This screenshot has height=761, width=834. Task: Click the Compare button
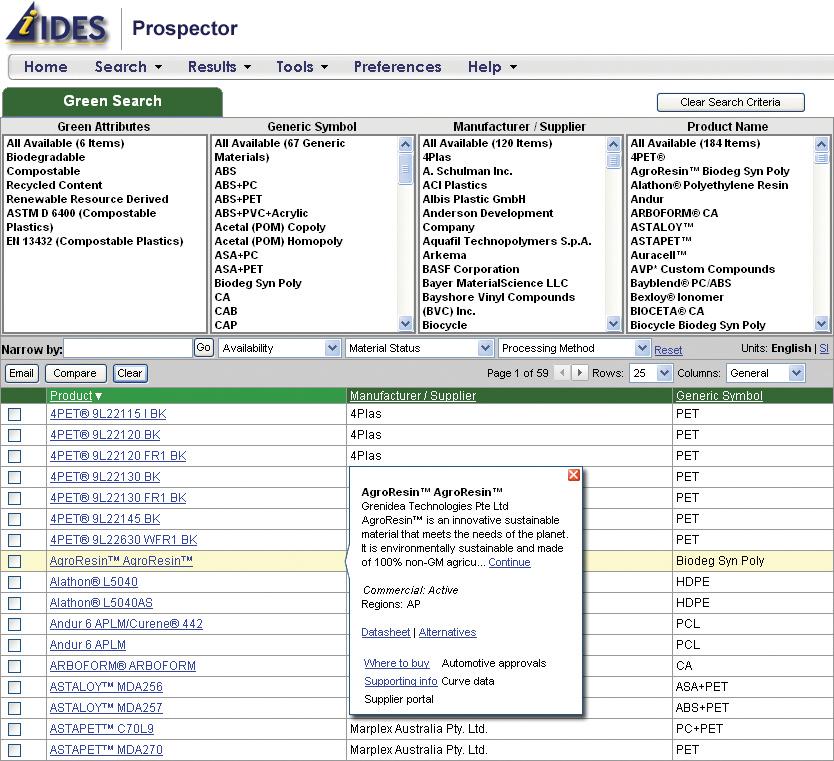click(x=75, y=373)
